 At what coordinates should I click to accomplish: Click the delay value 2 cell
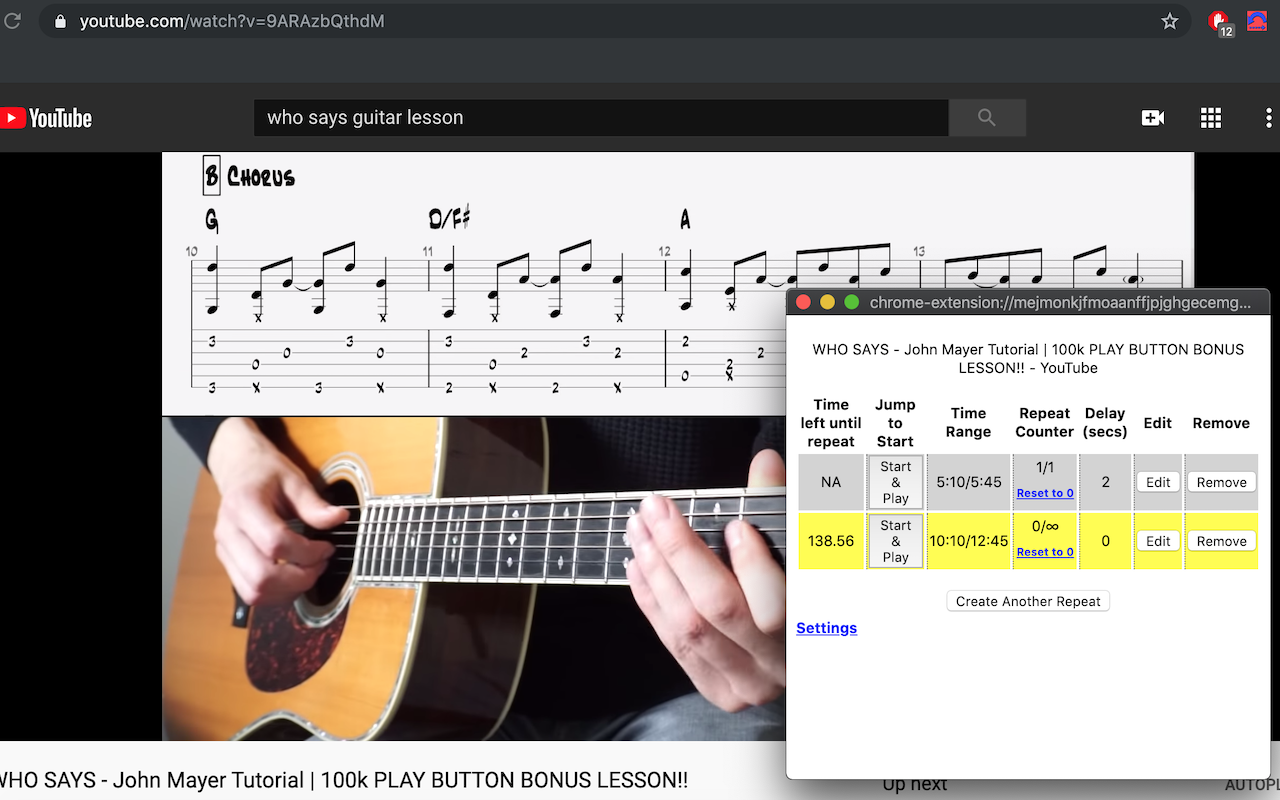1105,482
